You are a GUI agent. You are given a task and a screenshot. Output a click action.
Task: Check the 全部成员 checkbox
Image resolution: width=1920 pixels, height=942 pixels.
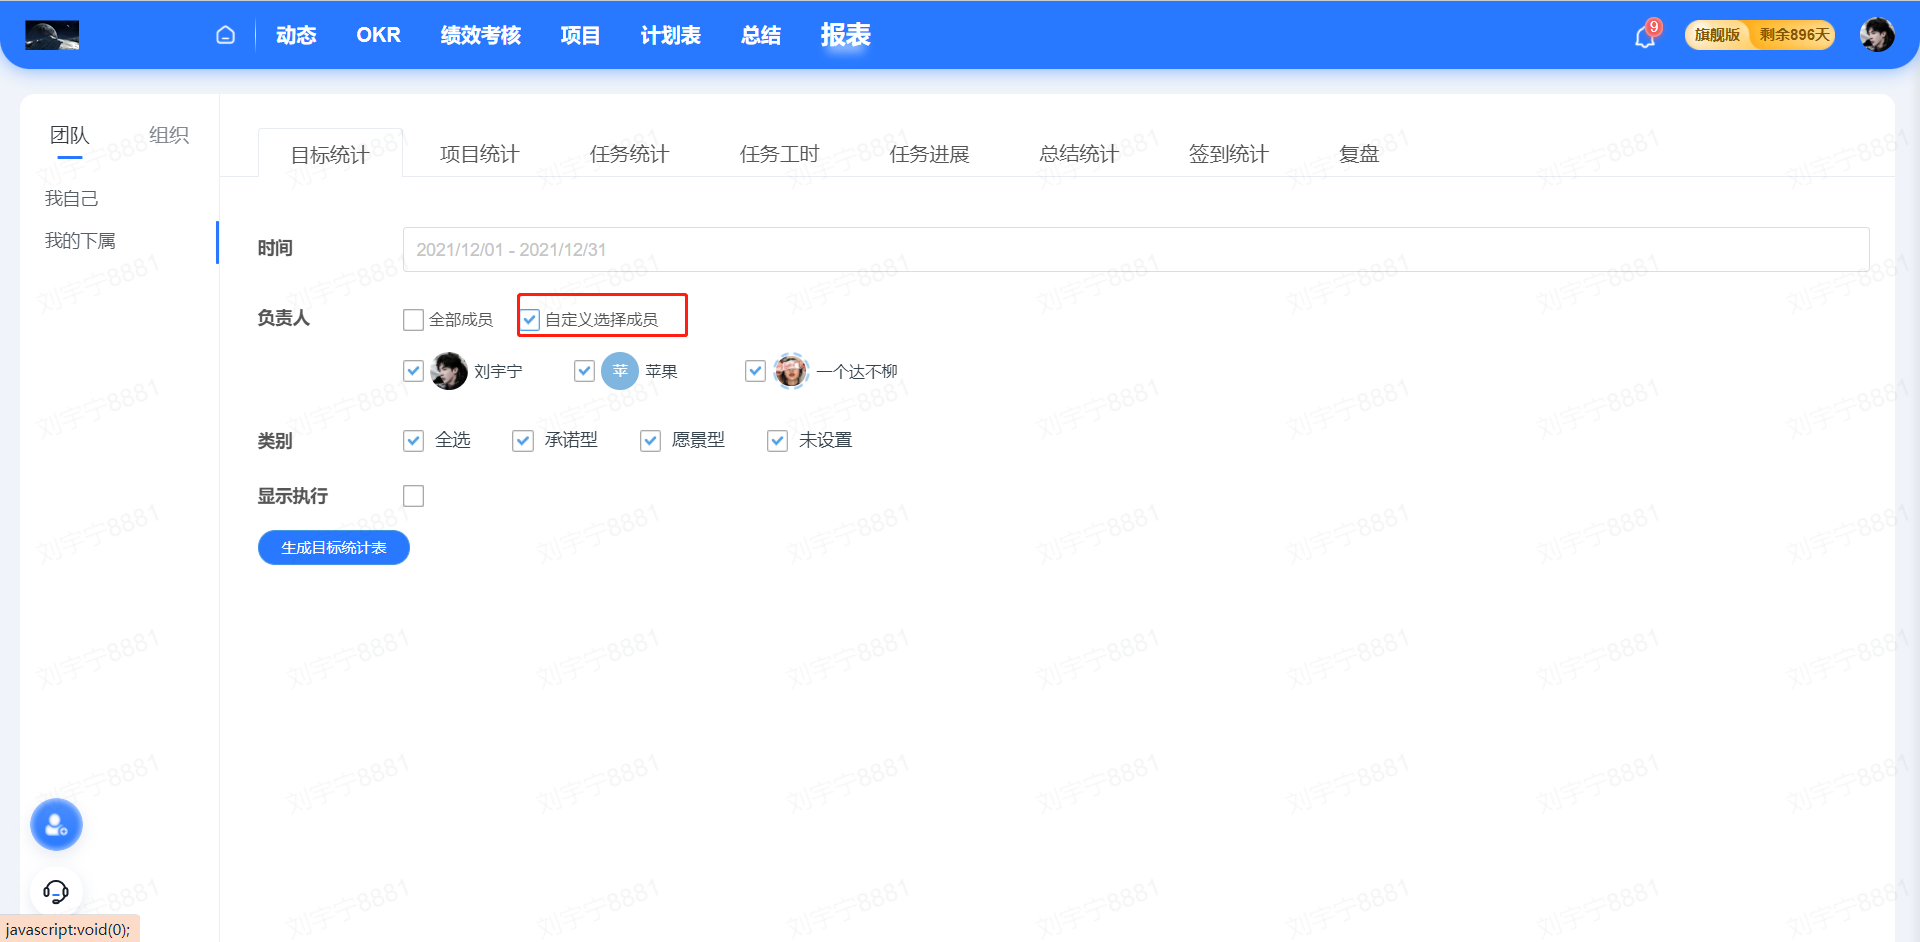click(x=413, y=320)
